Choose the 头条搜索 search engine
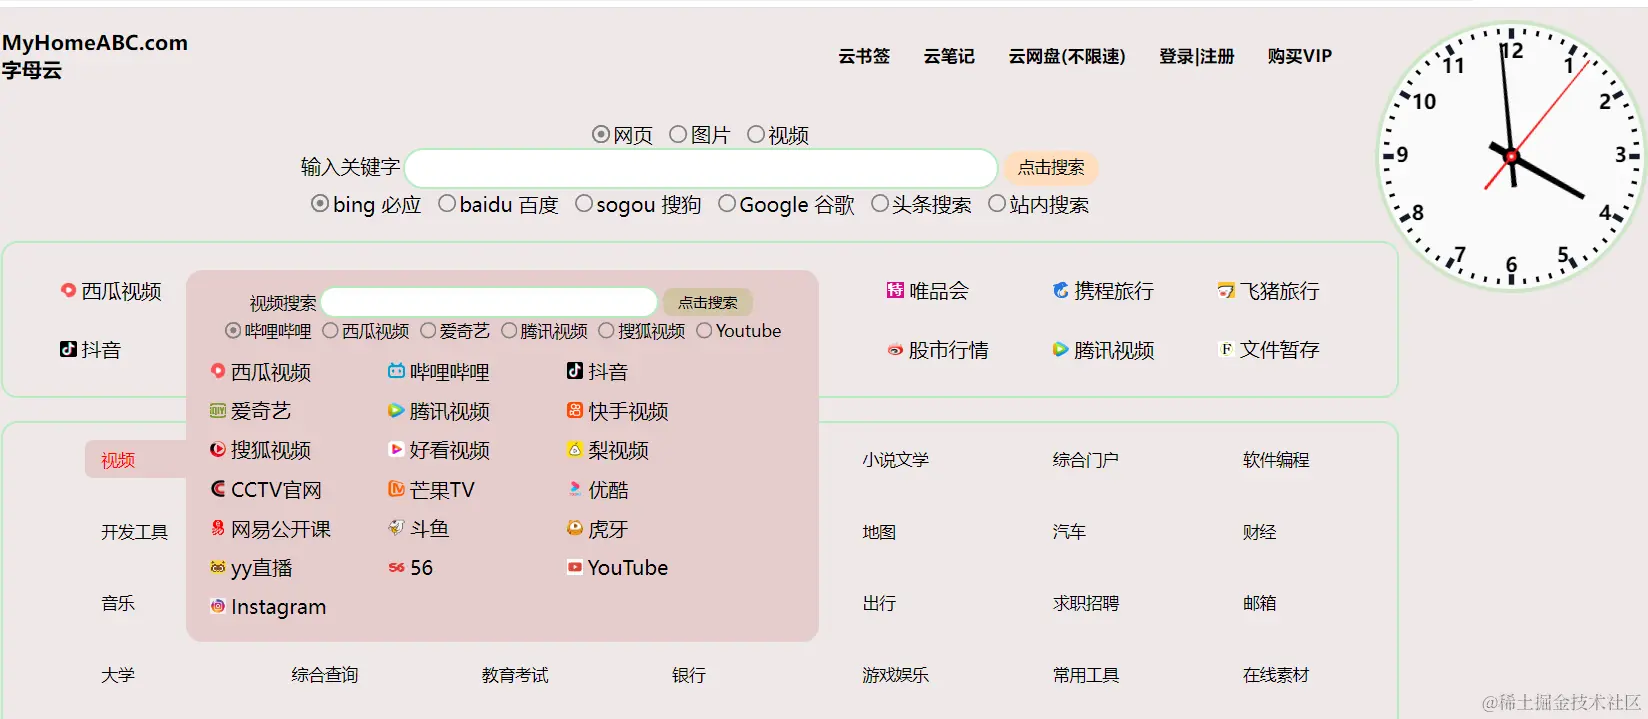1648x719 pixels. pos(880,203)
